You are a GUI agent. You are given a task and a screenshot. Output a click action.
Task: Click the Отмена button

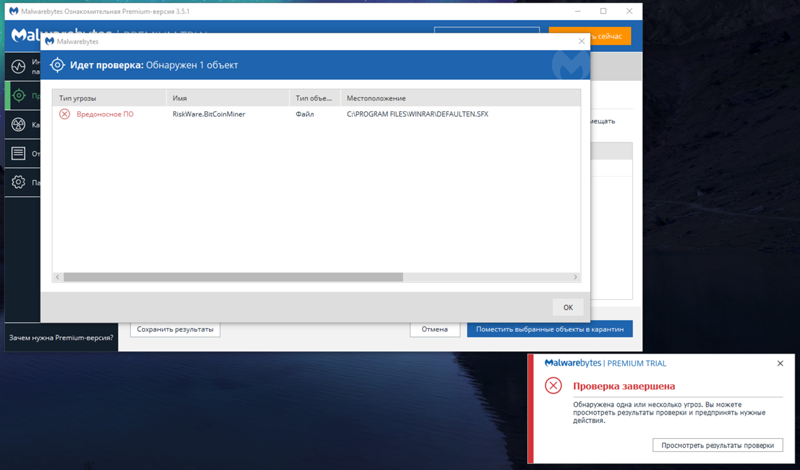pos(435,329)
